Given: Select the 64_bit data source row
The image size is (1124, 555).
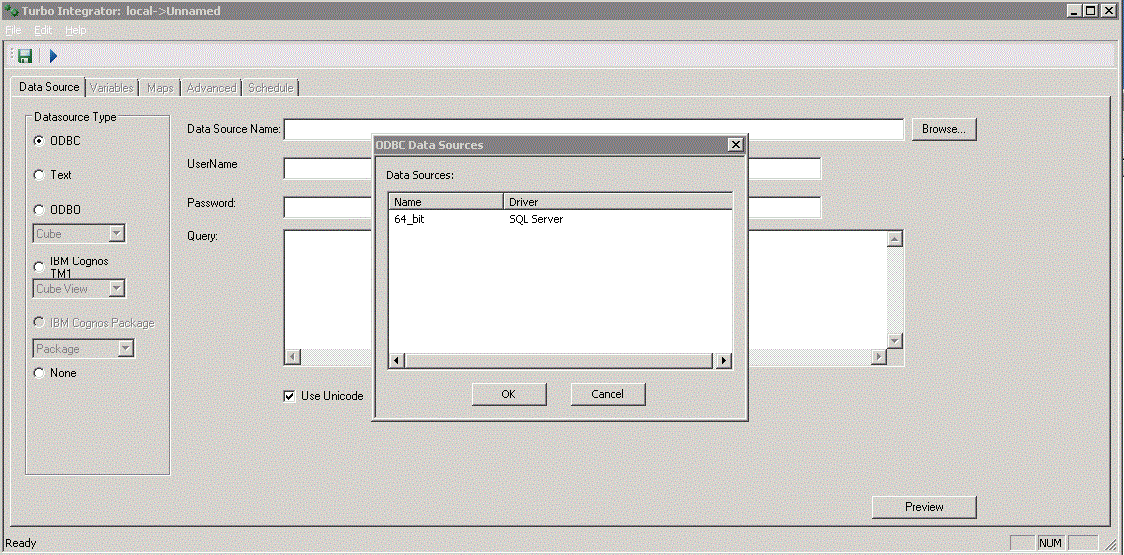Looking at the screenshot, I should point(560,219).
